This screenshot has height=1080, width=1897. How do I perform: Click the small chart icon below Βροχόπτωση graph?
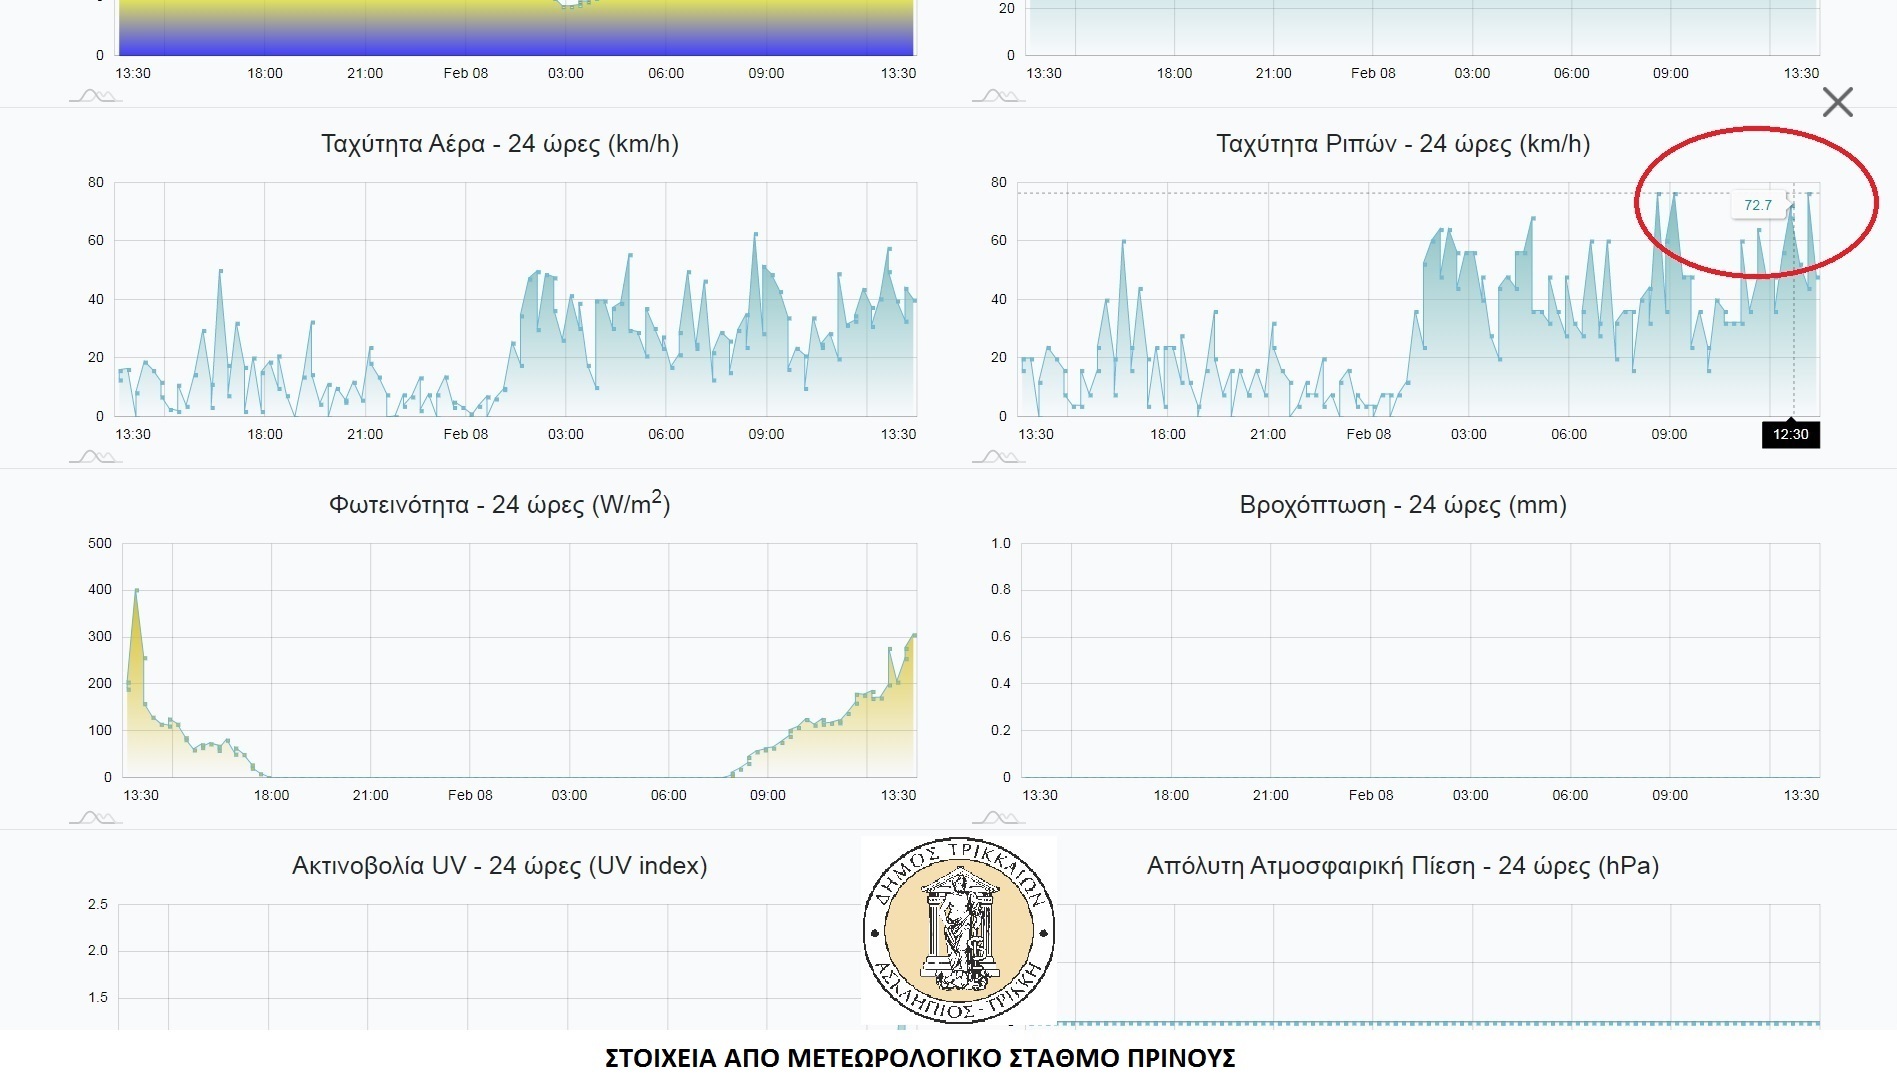997,818
